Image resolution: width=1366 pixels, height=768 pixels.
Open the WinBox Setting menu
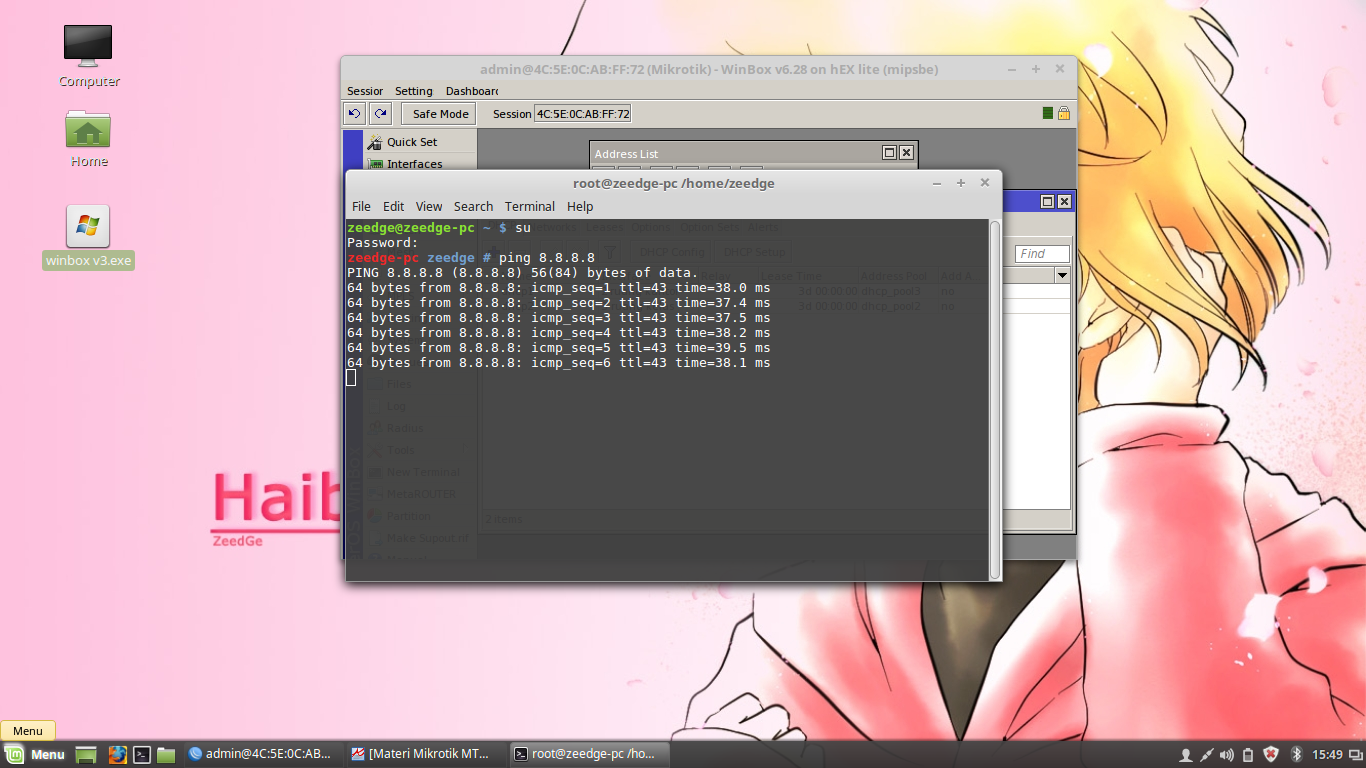click(x=414, y=91)
